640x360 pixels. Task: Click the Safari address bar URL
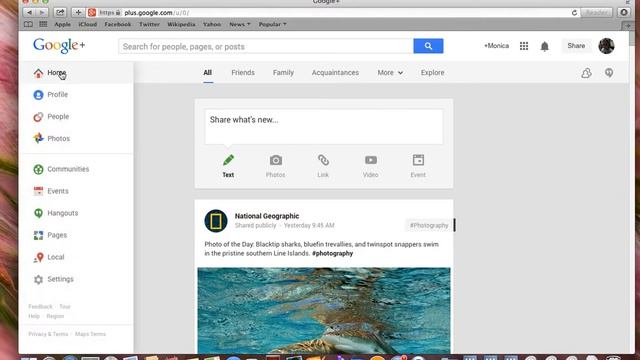[156, 13]
